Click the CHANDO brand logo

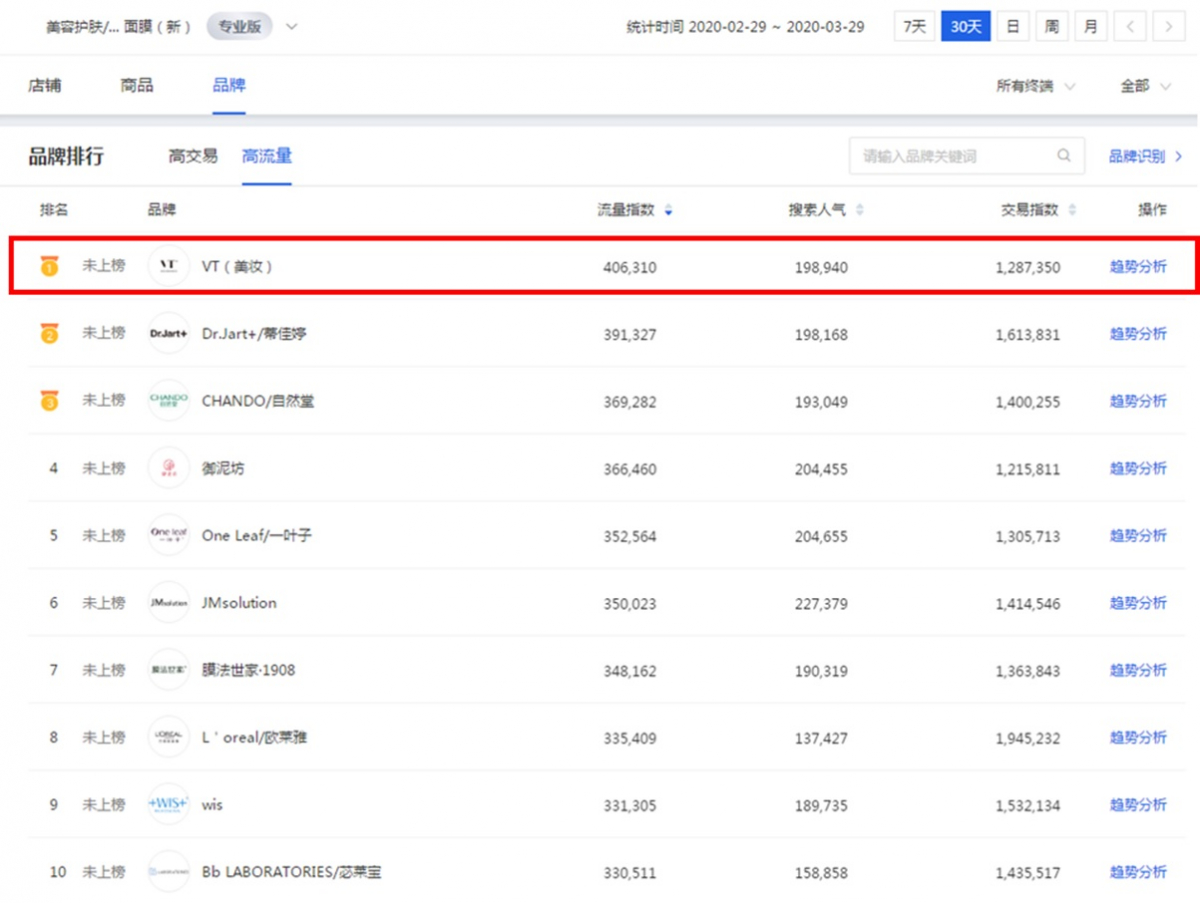pos(168,400)
